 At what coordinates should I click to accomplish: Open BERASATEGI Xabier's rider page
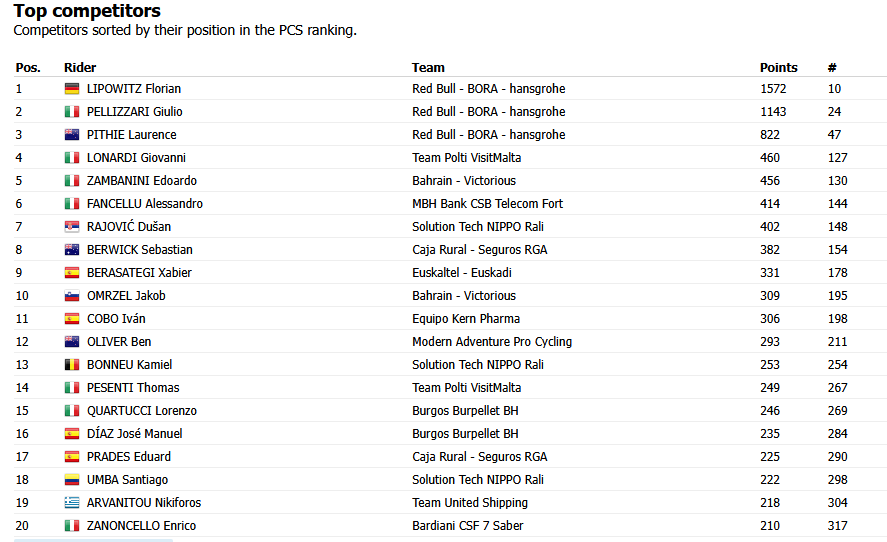click(x=139, y=273)
